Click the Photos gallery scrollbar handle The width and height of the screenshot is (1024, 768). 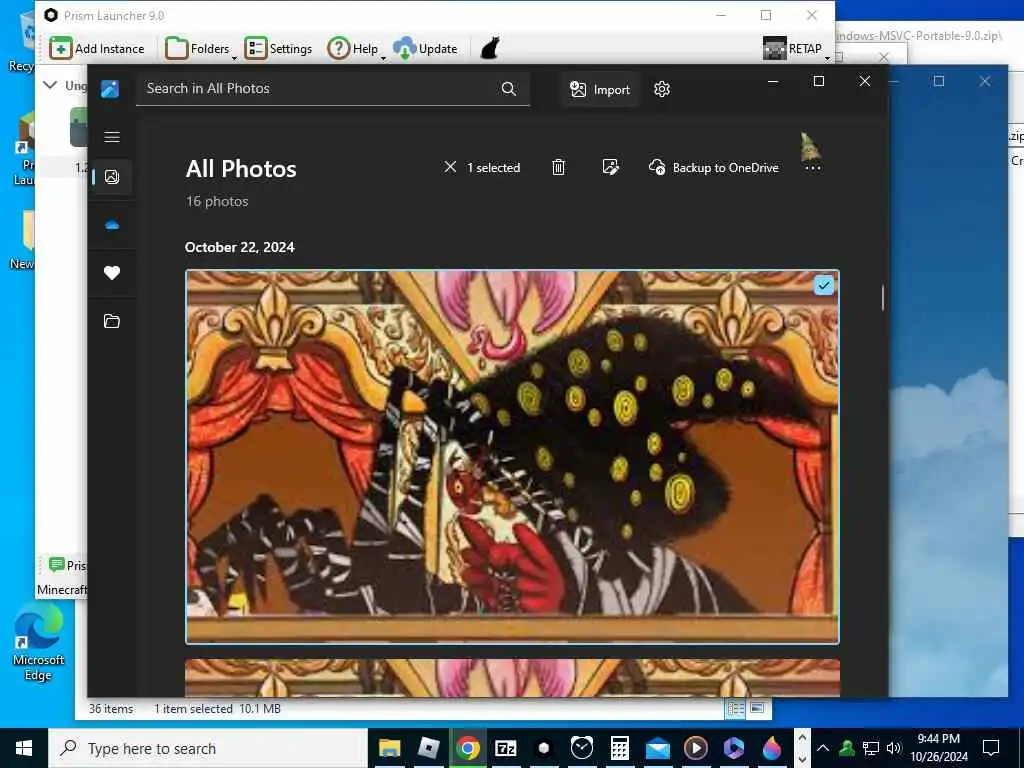click(x=882, y=298)
